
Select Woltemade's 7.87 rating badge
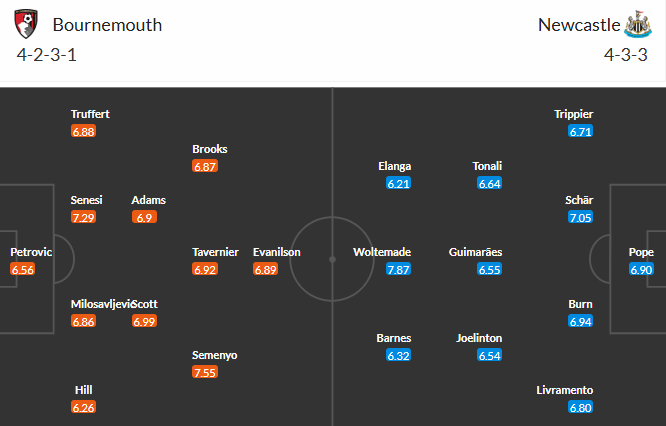[399, 270]
